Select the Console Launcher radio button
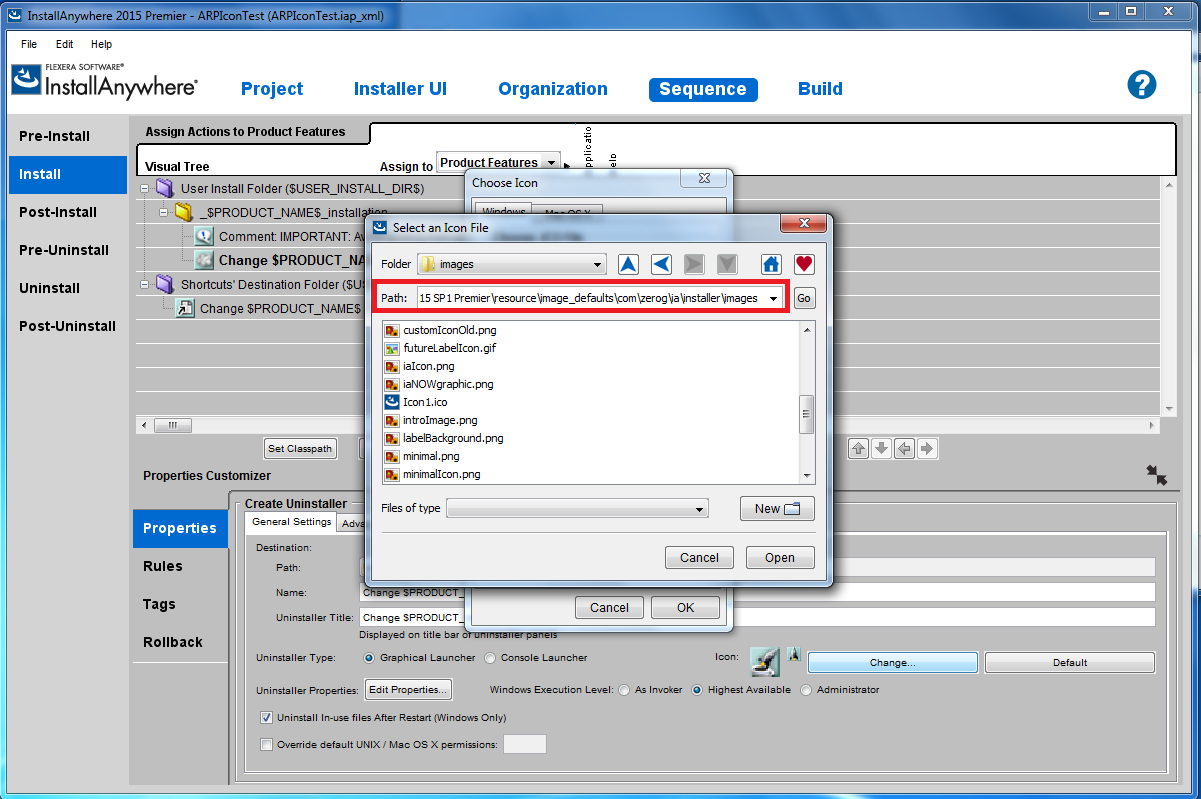Image resolution: width=1201 pixels, height=799 pixels. click(x=490, y=658)
